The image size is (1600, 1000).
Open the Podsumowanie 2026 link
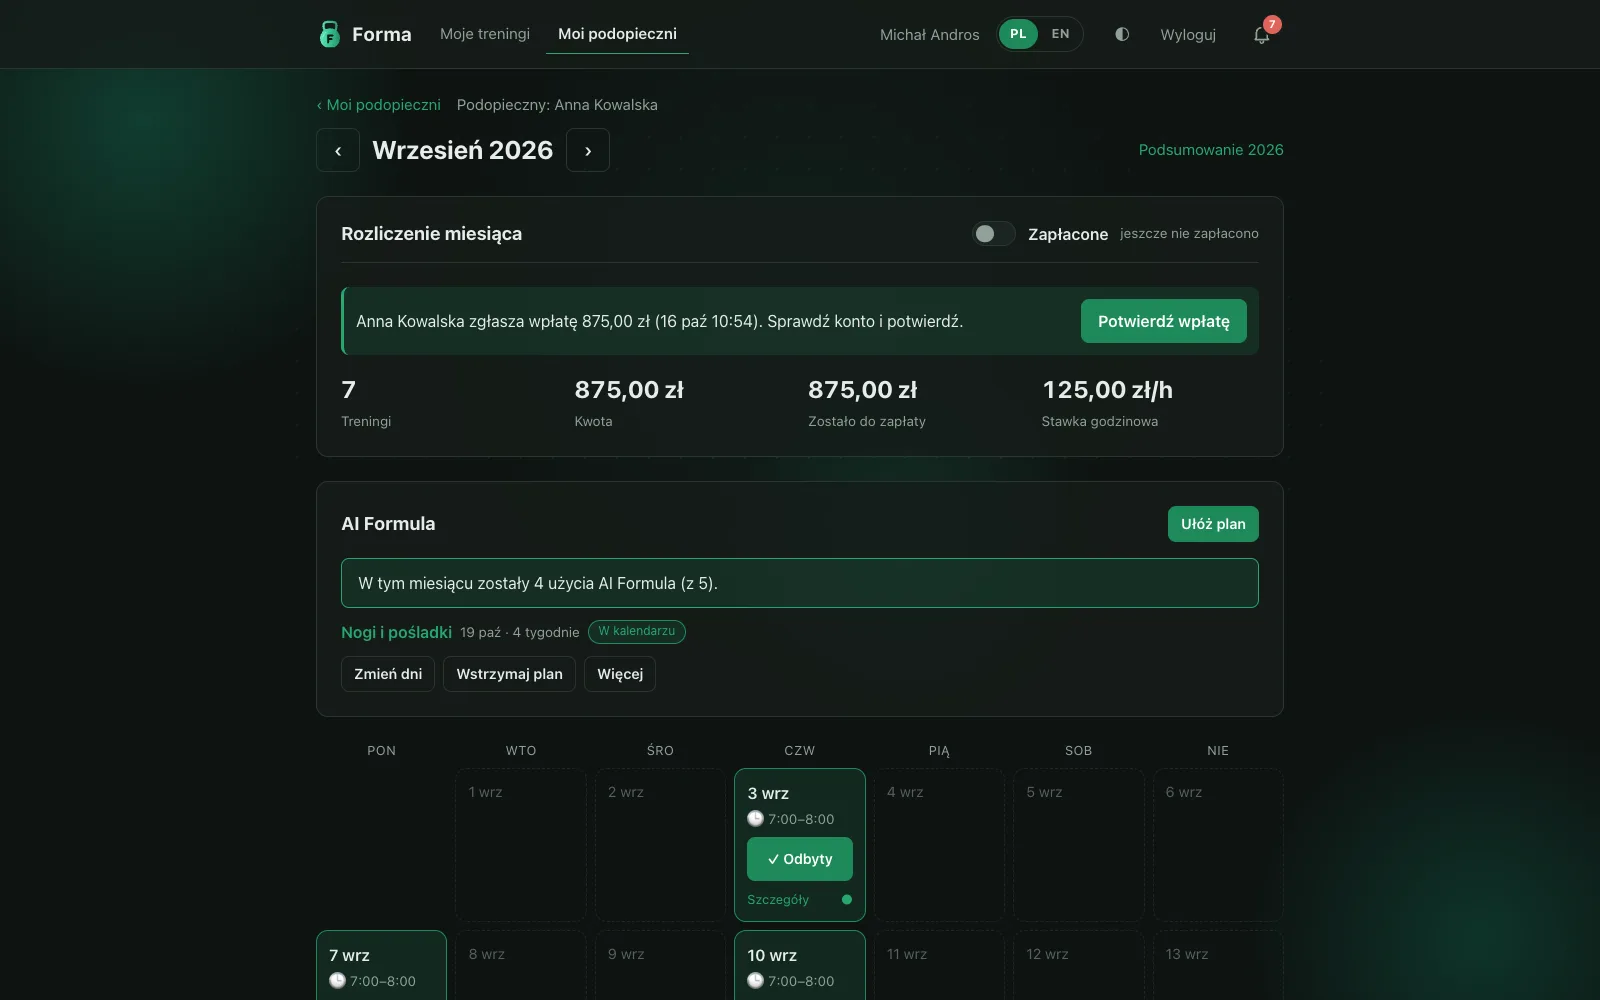[x=1211, y=150]
